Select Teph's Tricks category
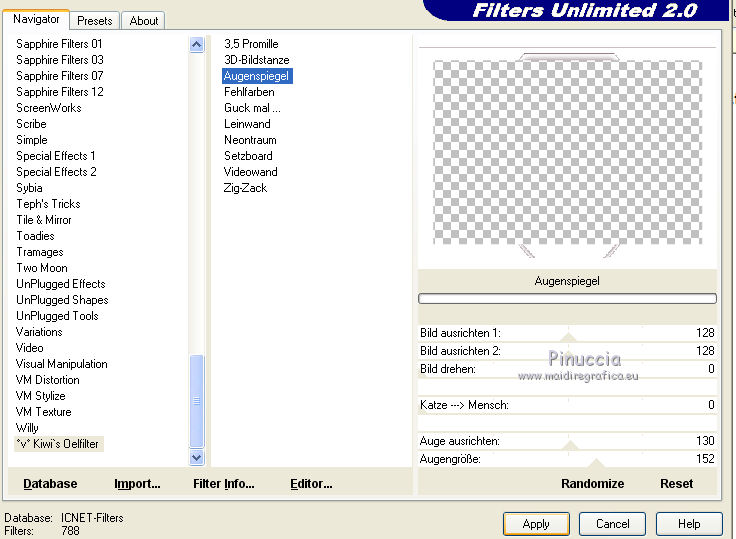 click(48, 204)
